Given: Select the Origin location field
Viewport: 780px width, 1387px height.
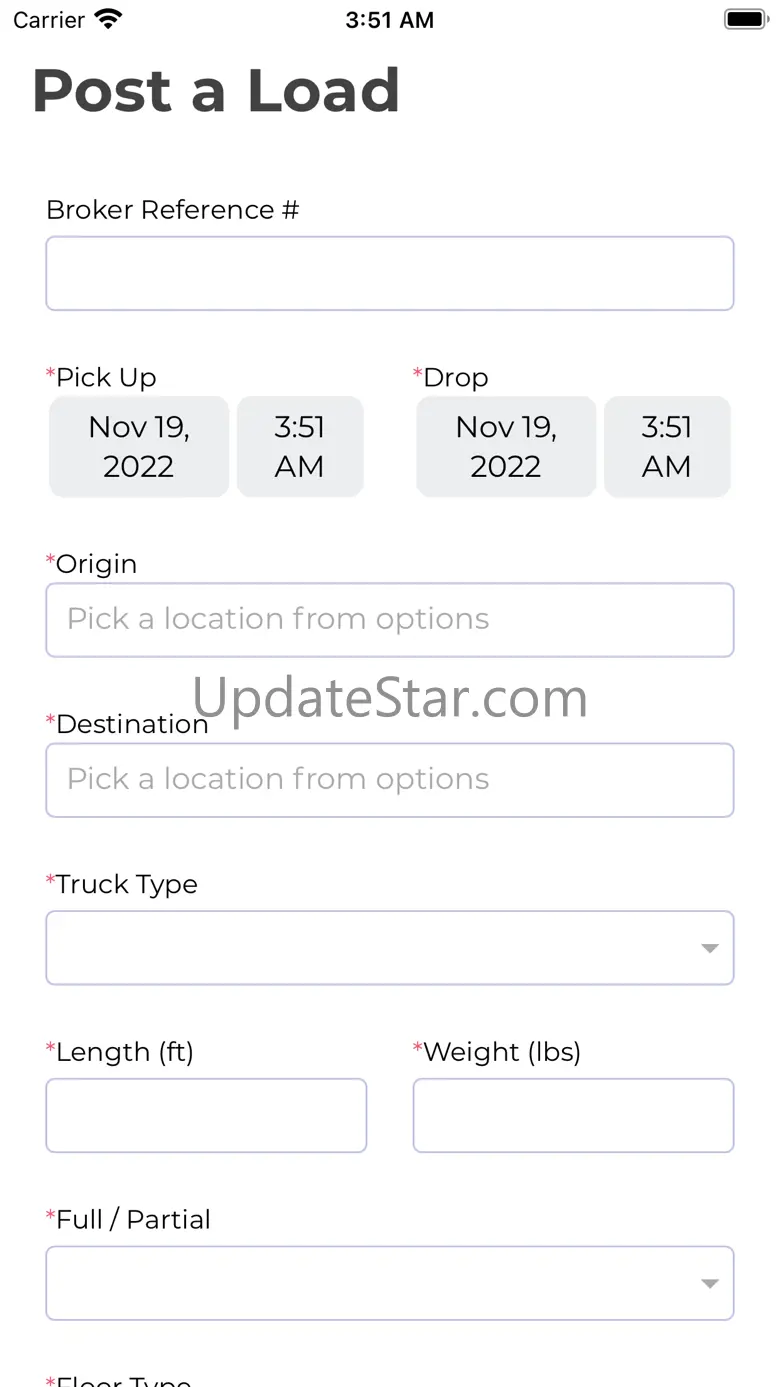Looking at the screenshot, I should point(390,620).
